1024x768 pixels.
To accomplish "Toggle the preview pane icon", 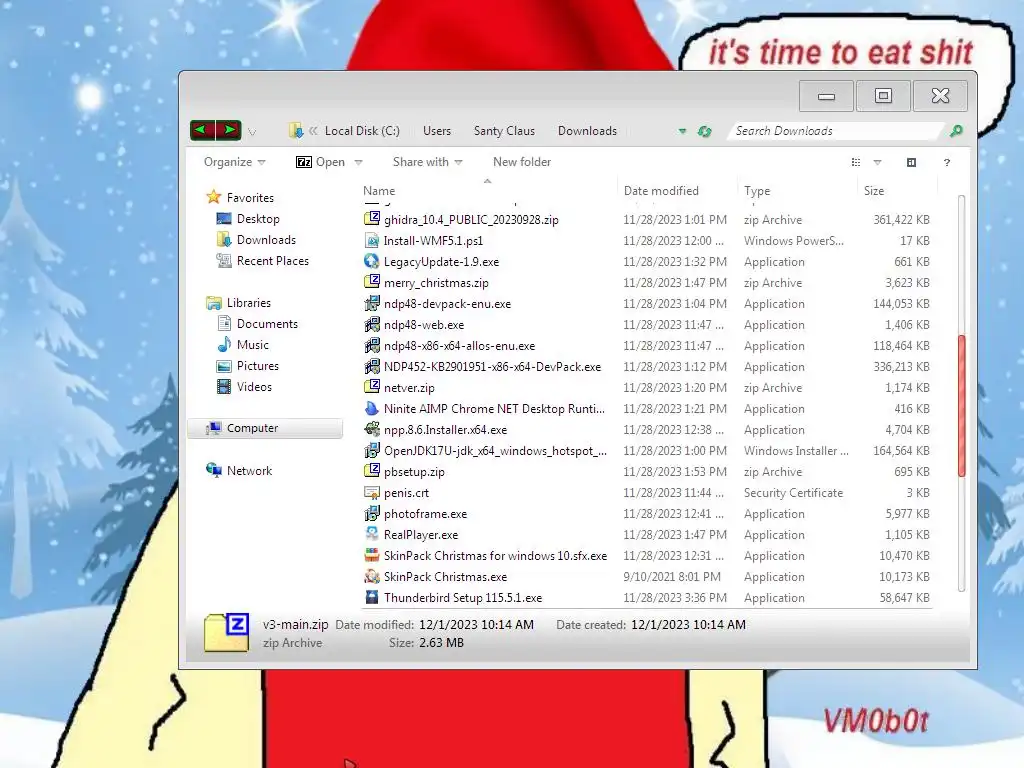I will tap(911, 163).
